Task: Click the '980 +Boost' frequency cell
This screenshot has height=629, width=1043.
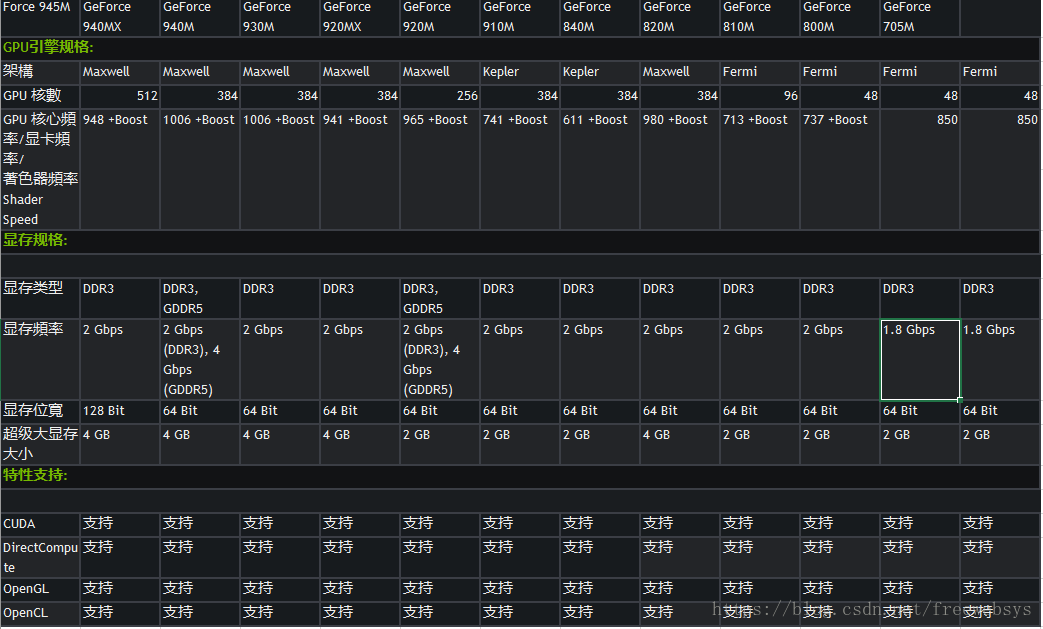Action: pos(680,169)
